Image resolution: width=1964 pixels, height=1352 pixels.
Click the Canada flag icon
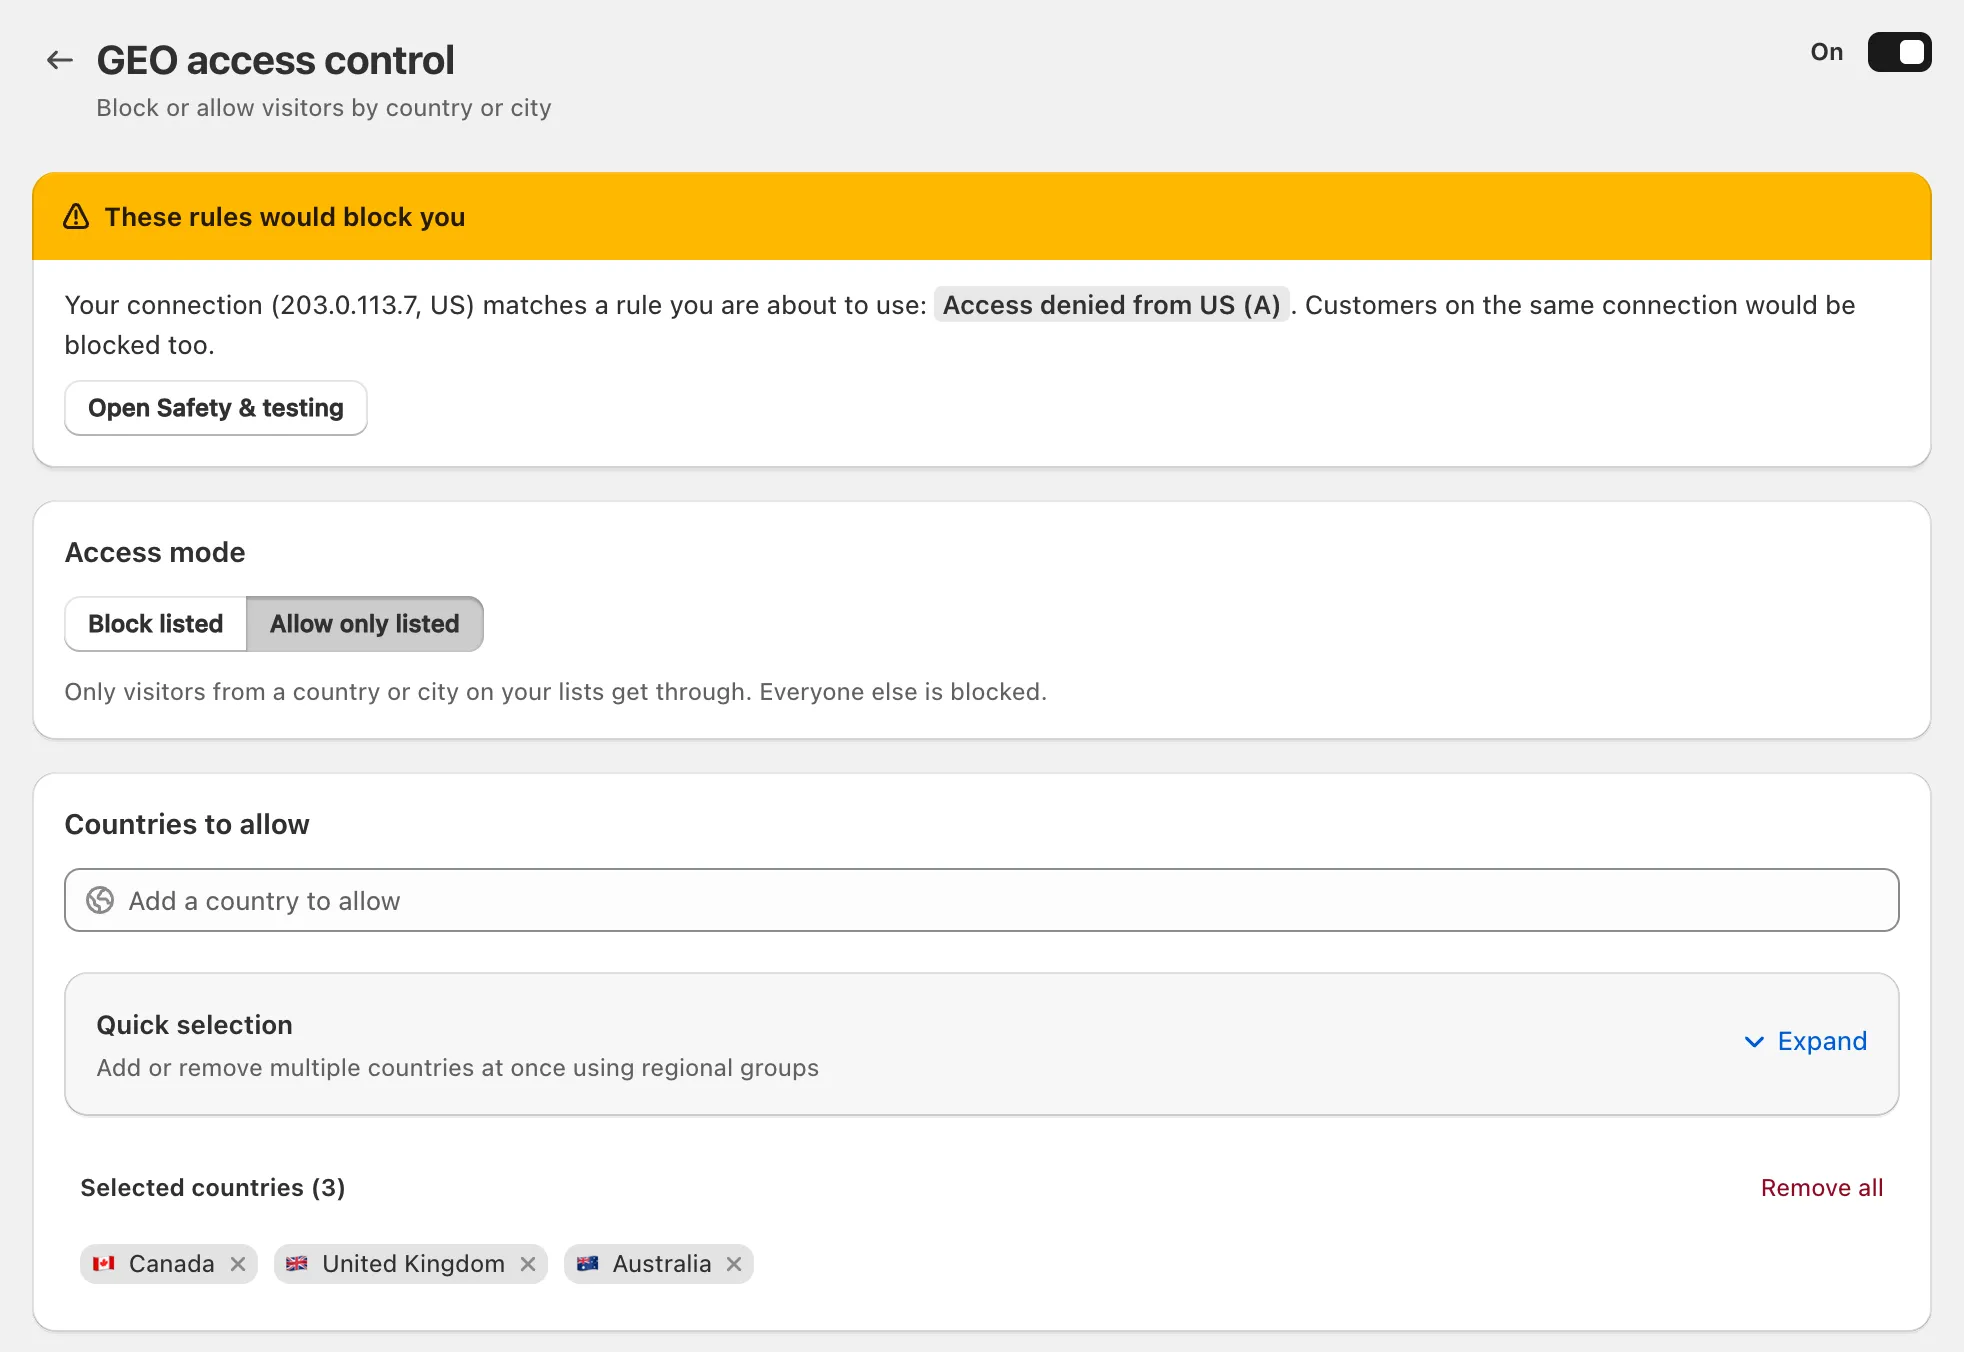(x=104, y=1264)
